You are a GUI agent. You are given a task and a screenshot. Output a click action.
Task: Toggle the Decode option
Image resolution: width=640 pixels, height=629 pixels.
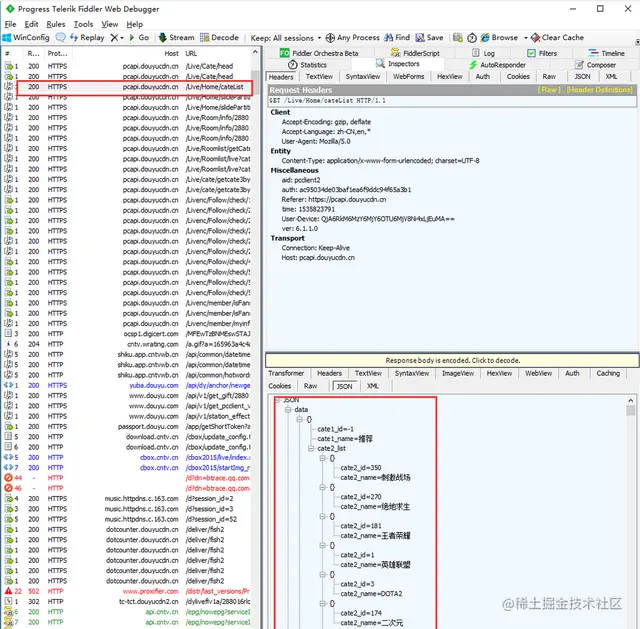tap(220, 38)
